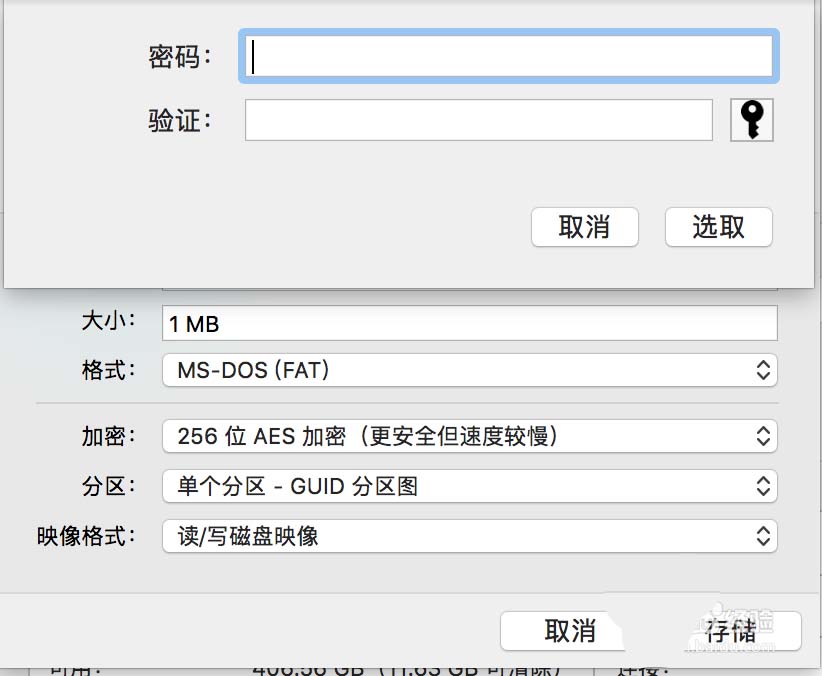Focus the 验证 verify password field
The height and width of the screenshot is (676, 822).
pos(478,120)
